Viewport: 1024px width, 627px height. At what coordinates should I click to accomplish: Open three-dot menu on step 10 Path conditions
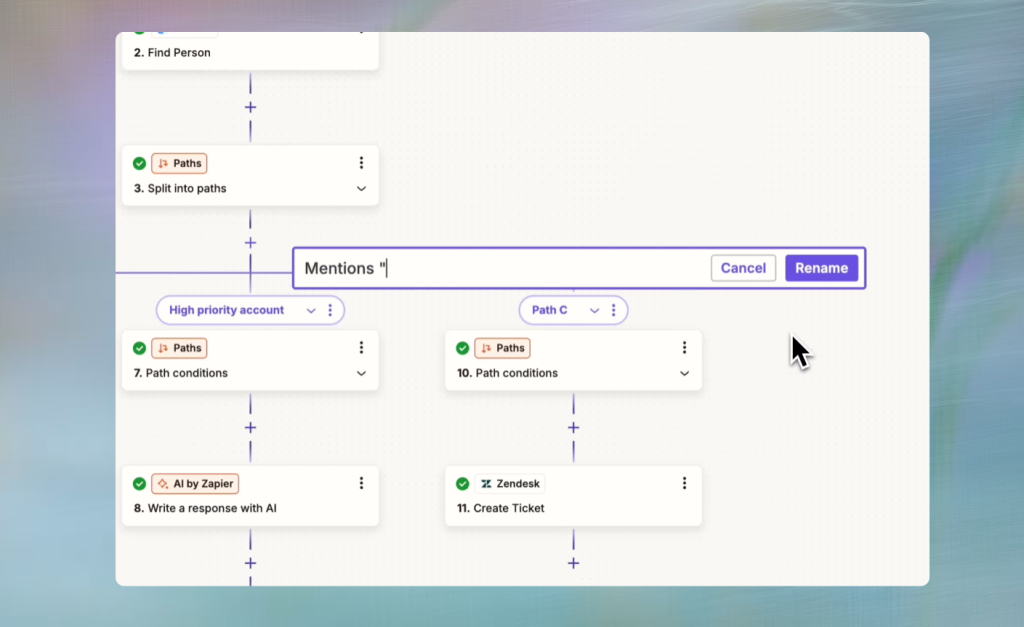(684, 348)
